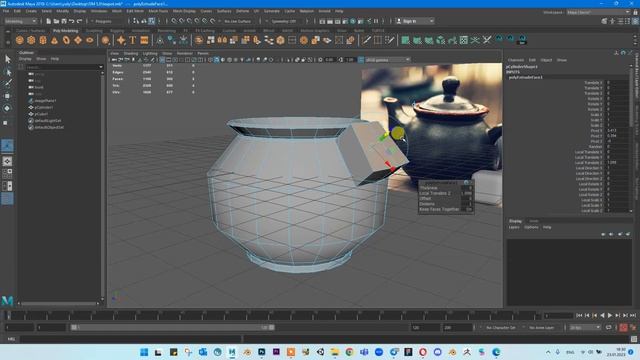
Task: Open the Outliner search filter dropdown
Action: pos(101,67)
